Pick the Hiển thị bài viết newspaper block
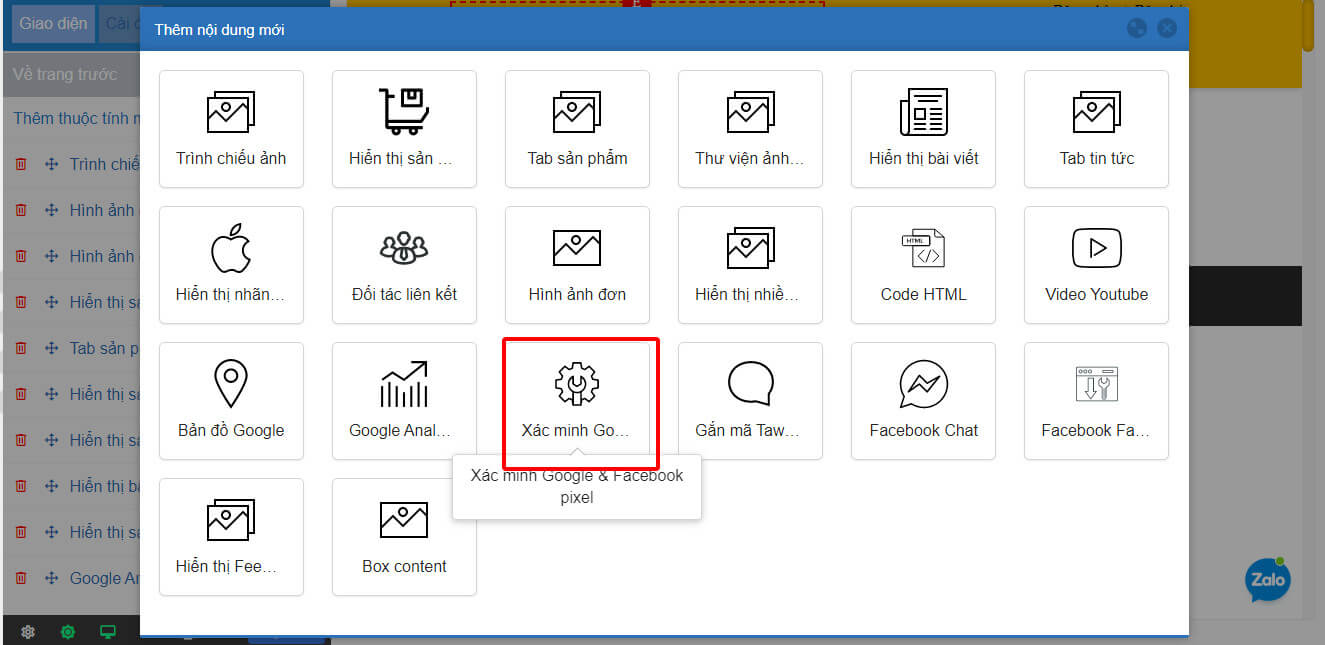Viewport: 1325px width, 645px height. pyautogui.click(x=923, y=128)
